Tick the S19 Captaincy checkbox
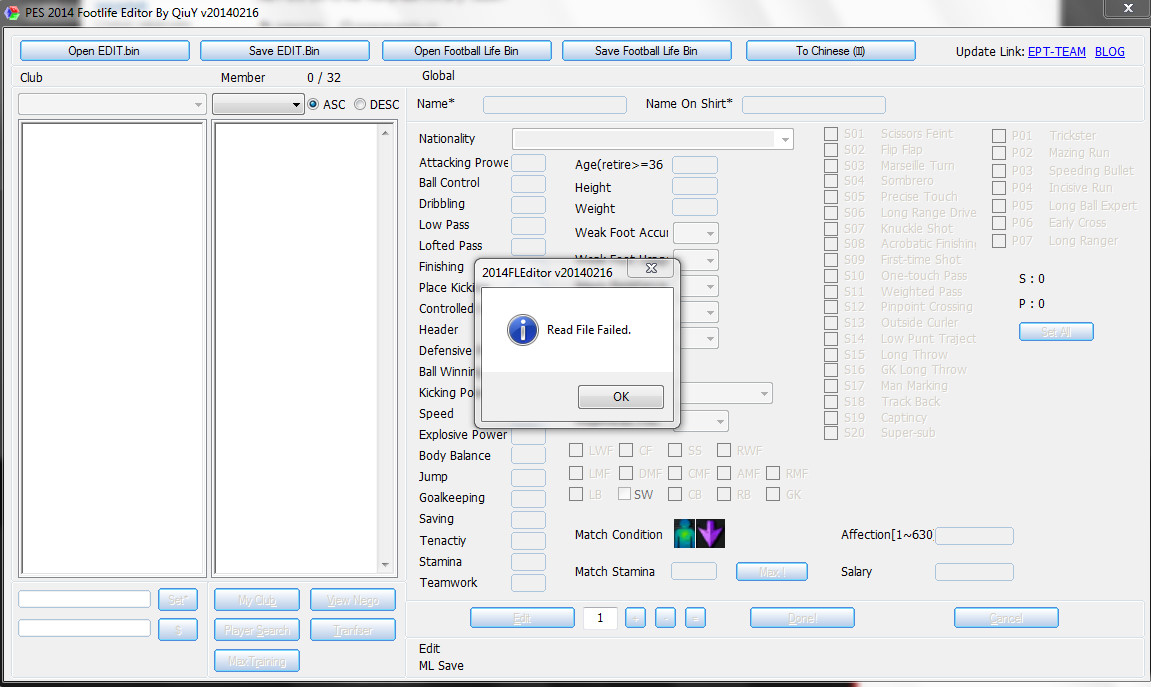Image resolution: width=1151 pixels, height=687 pixels. 831,418
